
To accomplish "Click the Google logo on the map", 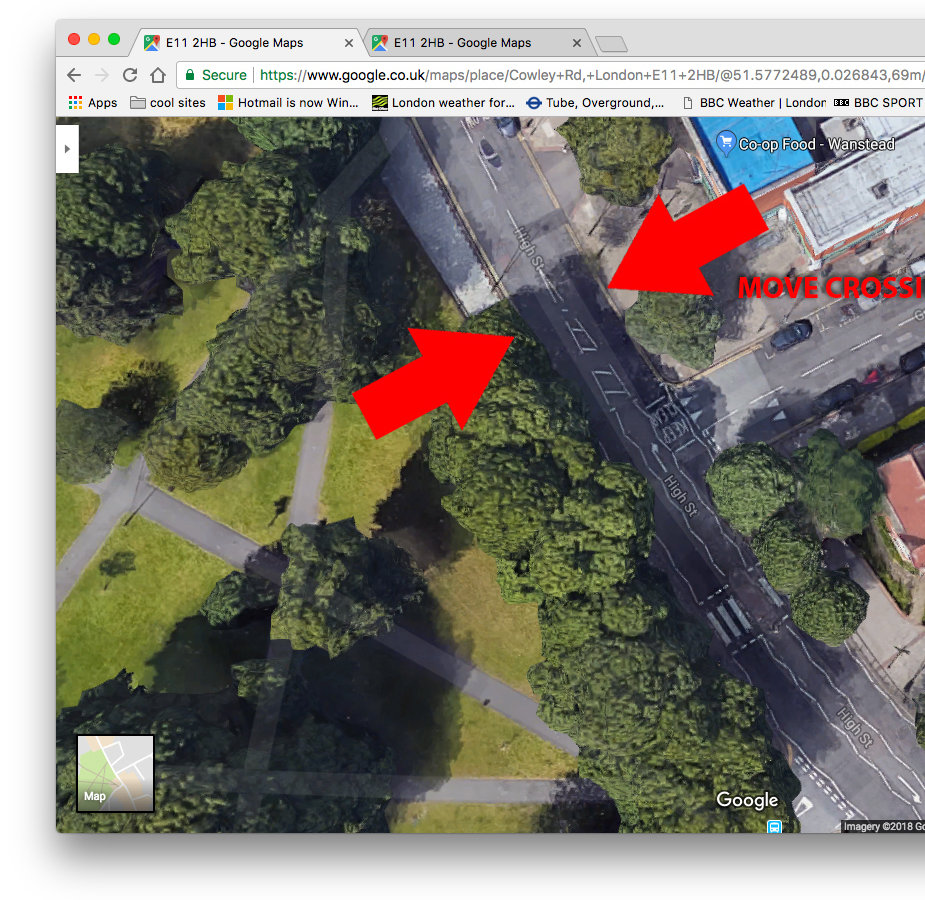I will point(747,800).
